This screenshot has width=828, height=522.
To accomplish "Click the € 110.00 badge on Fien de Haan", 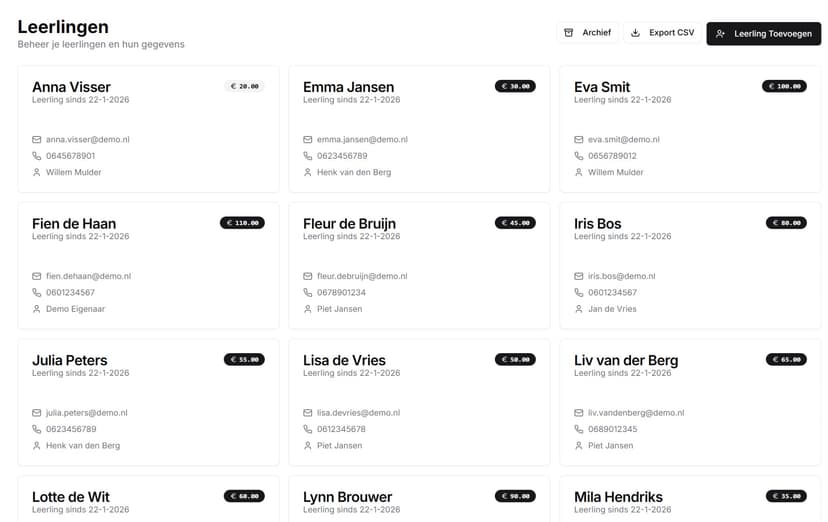I will (242, 223).
